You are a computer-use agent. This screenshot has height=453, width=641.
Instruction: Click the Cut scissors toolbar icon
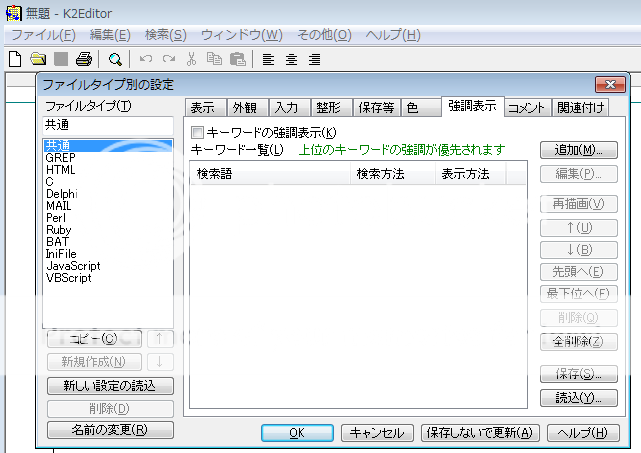pos(191,59)
